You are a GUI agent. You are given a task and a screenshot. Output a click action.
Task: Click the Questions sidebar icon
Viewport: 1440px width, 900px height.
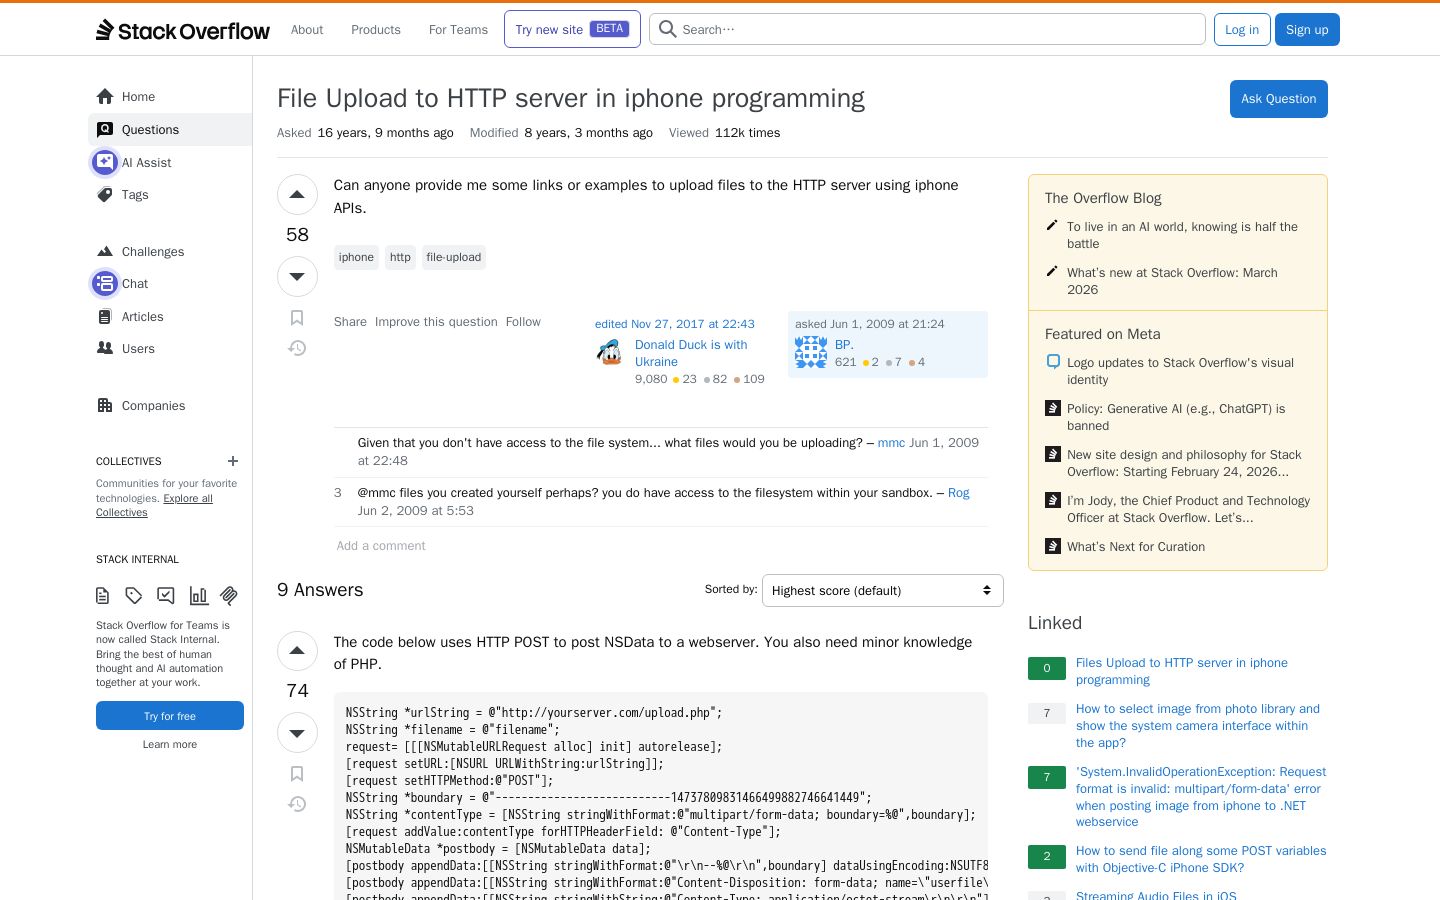[x=105, y=129]
